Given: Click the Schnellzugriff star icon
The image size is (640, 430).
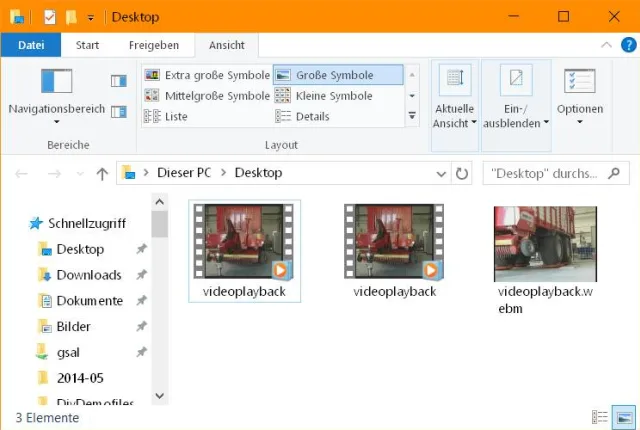Looking at the screenshot, I should point(36,223).
